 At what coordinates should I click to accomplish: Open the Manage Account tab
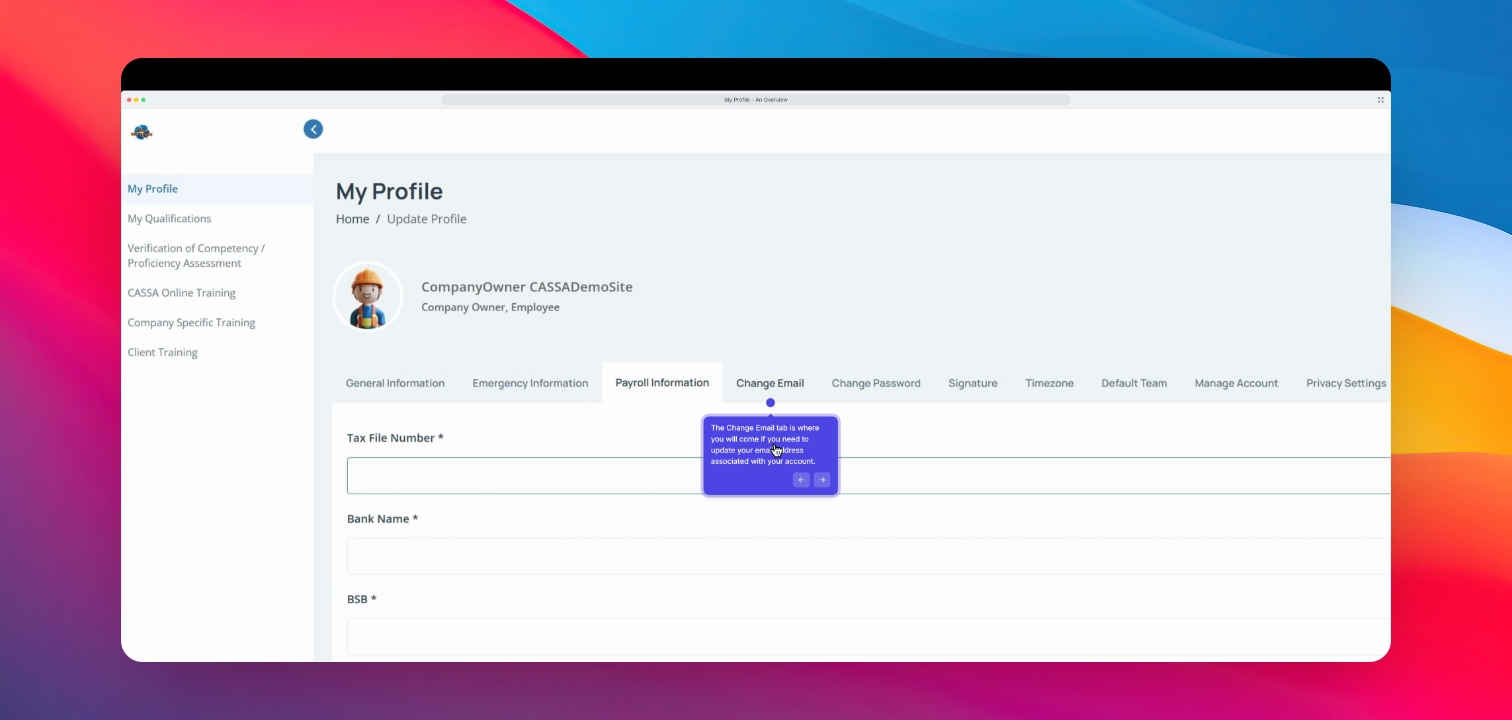click(1236, 383)
